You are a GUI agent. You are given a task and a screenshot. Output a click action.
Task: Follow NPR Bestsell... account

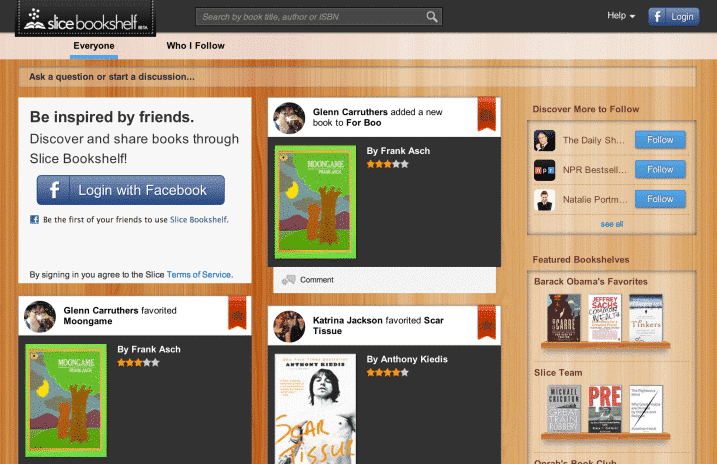pos(660,170)
